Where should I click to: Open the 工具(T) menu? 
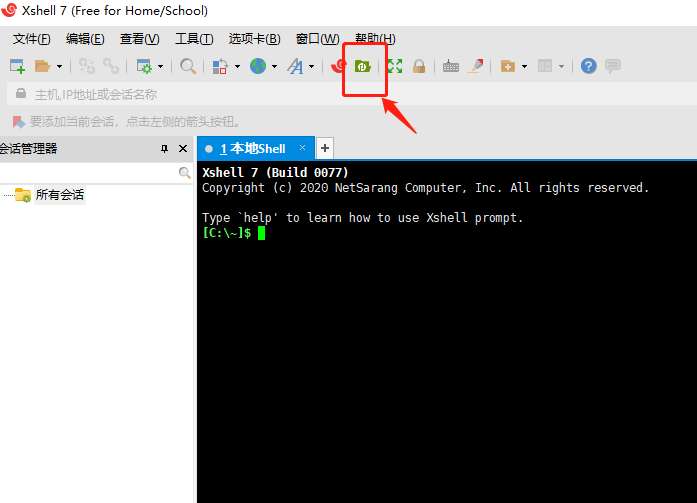[x=194, y=39]
